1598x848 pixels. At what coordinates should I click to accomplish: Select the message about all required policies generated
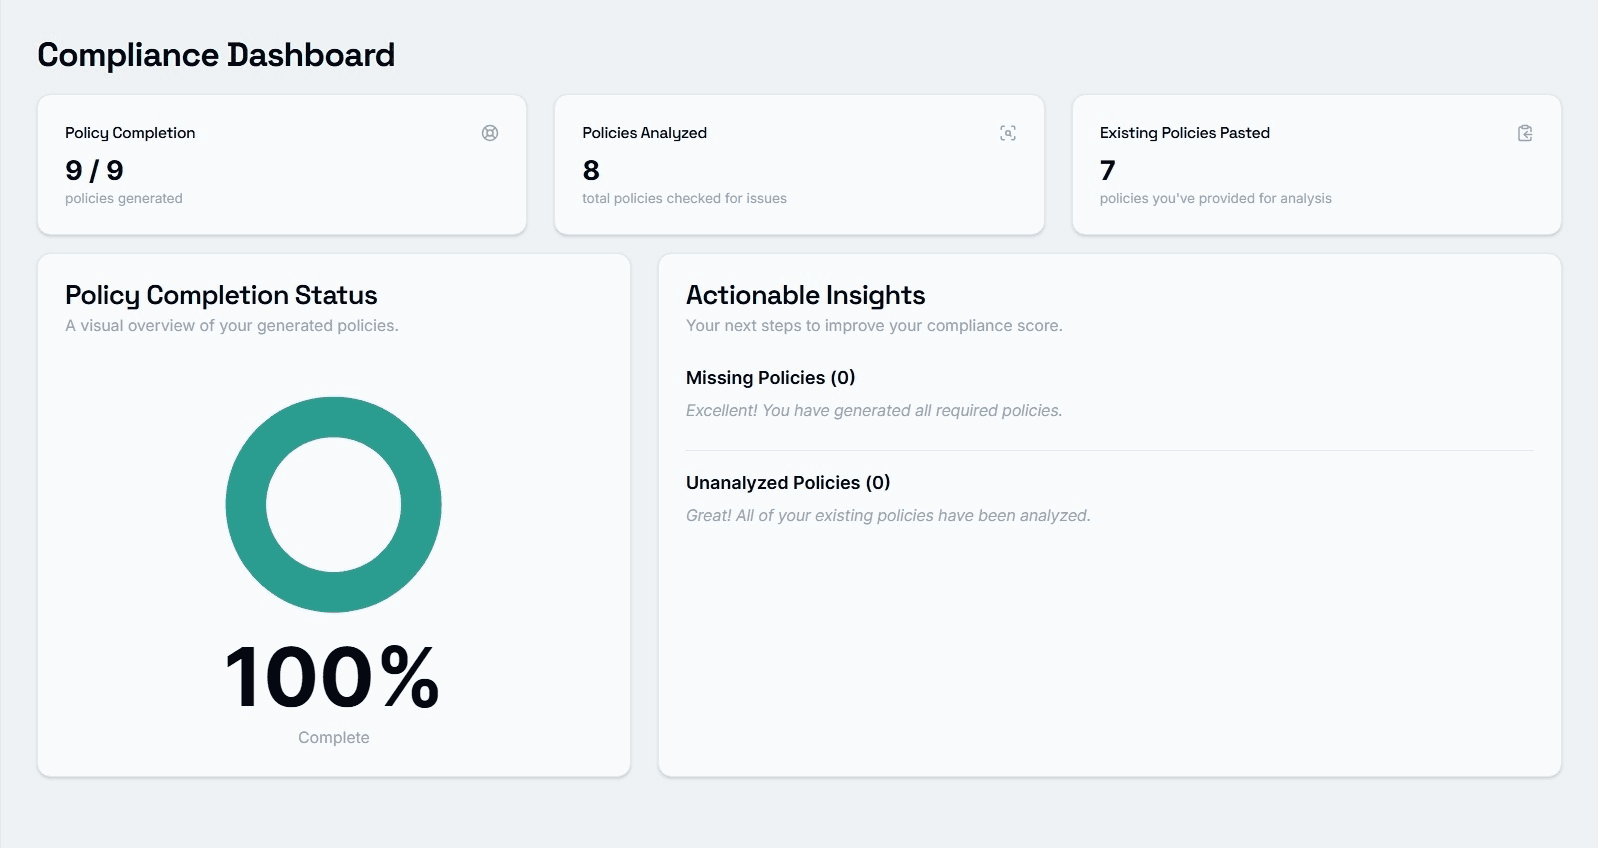click(x=874, y=410)
